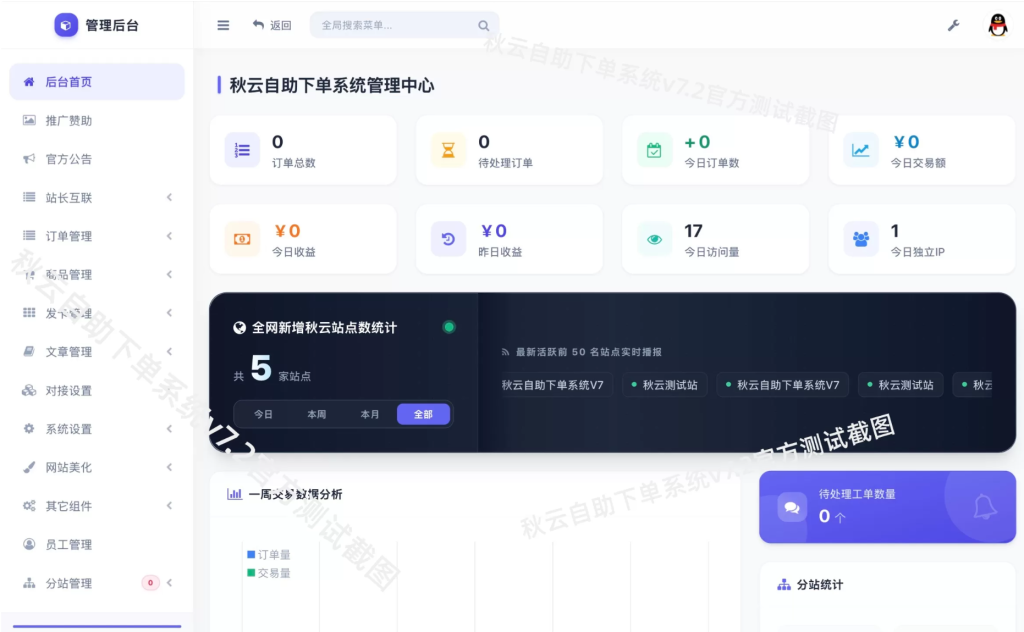Click the 昨日收益 history icon

[x=448, y=239]
